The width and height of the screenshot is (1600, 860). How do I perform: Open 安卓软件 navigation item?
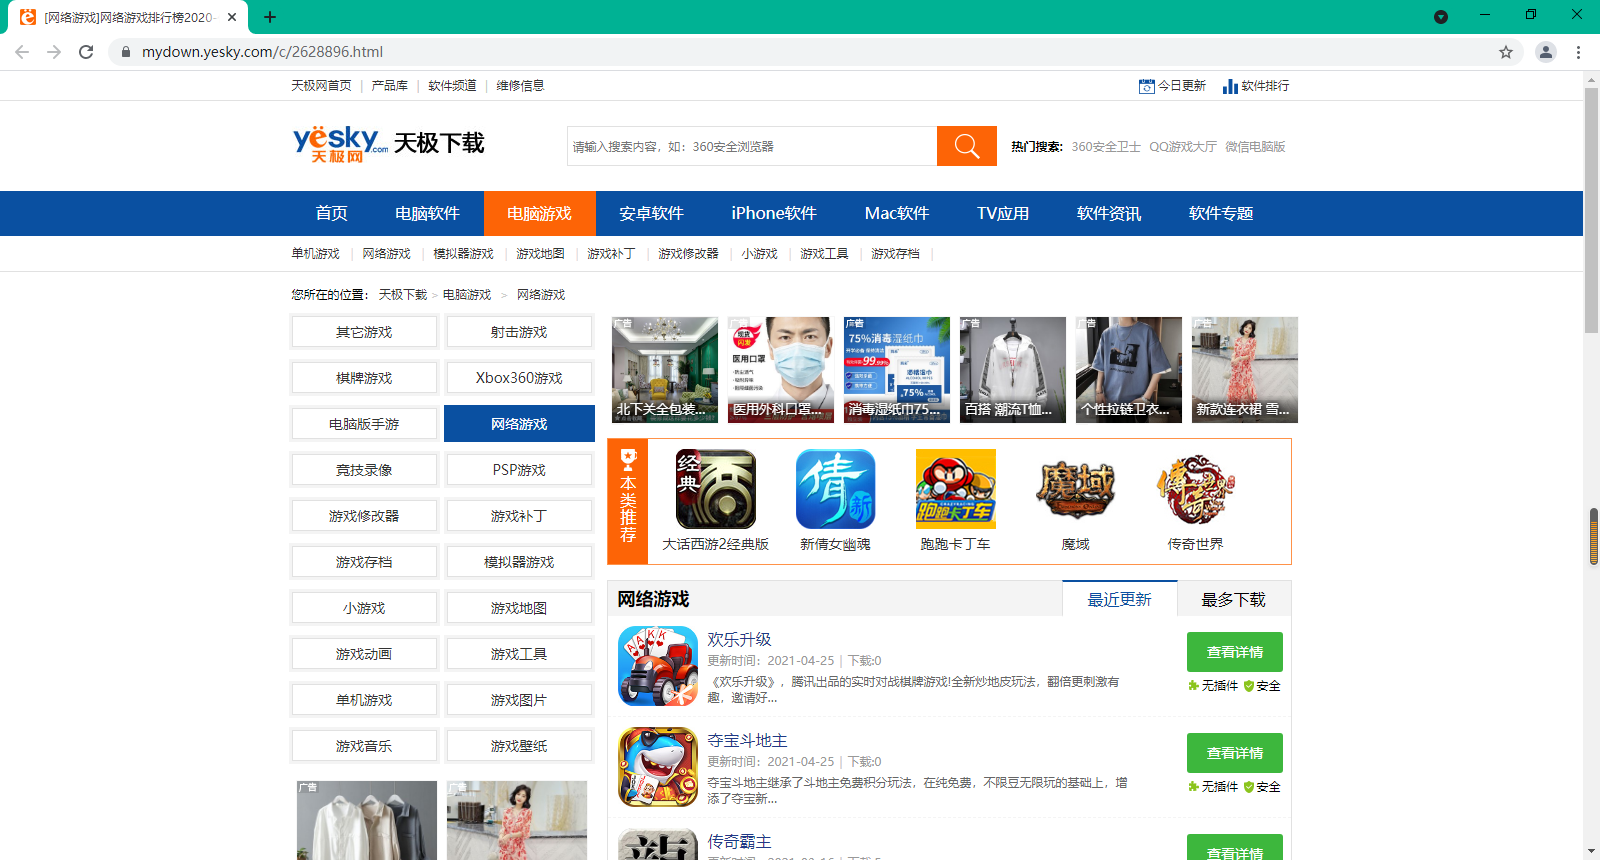pyautogui.click(x=651, y=213)
